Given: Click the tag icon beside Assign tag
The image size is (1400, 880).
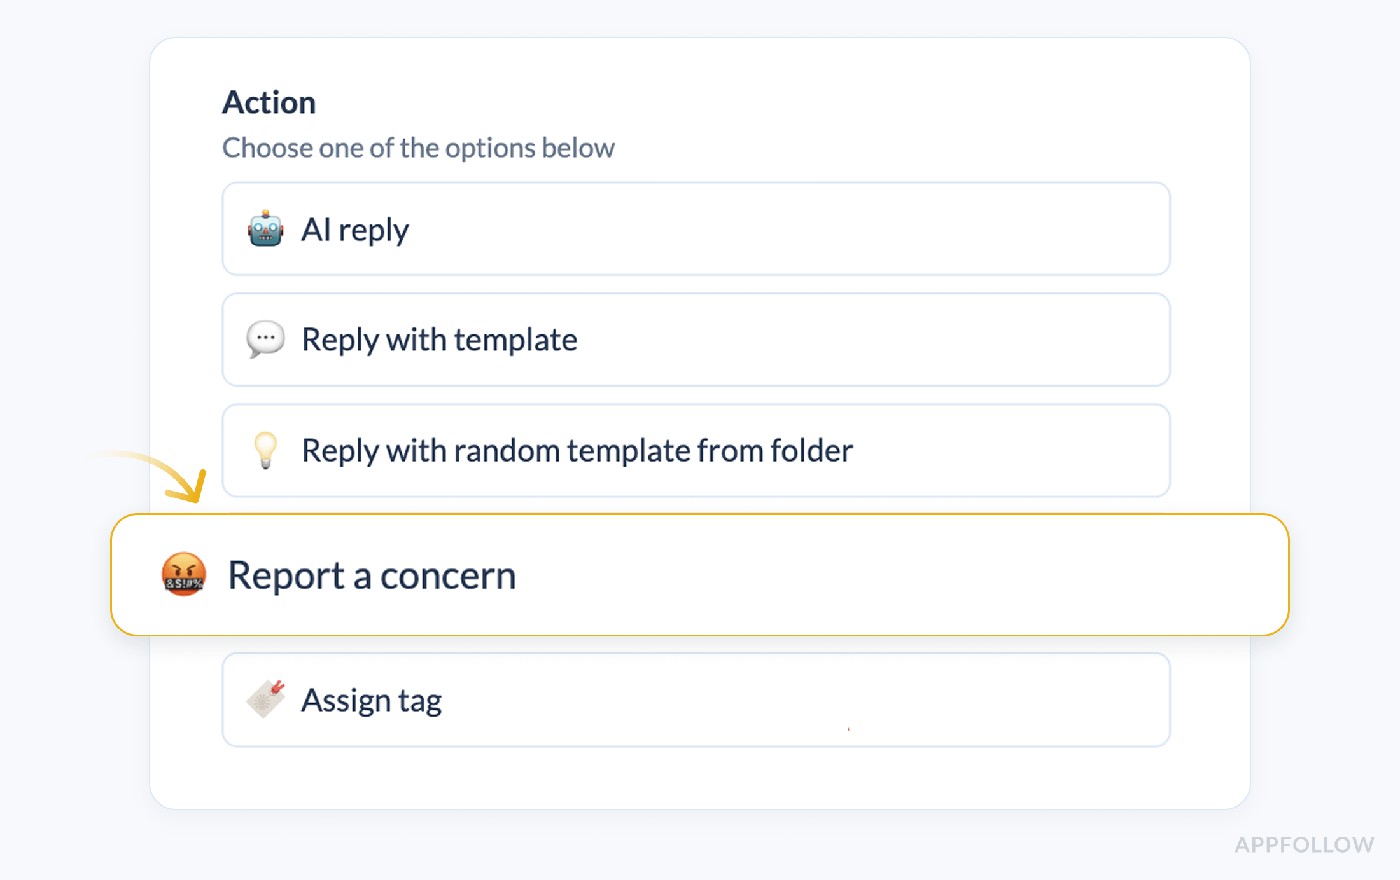Looking at the screenshot, I should click(266, 699).
